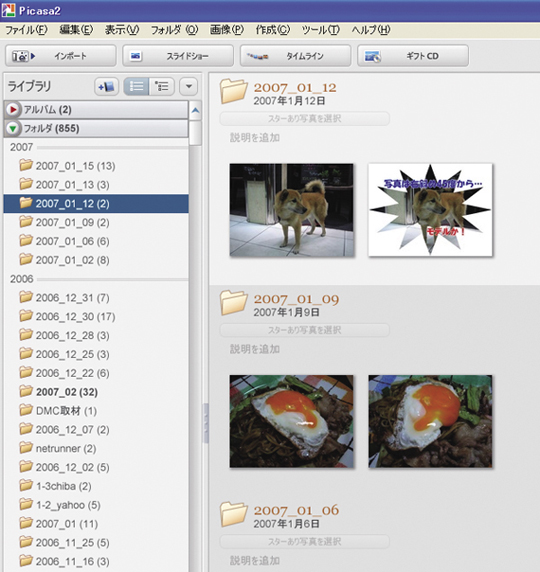Select the first fried egg photo thumbnail
Screen dimensions: 540x572
pyautogui.click(x=292, y=421)
